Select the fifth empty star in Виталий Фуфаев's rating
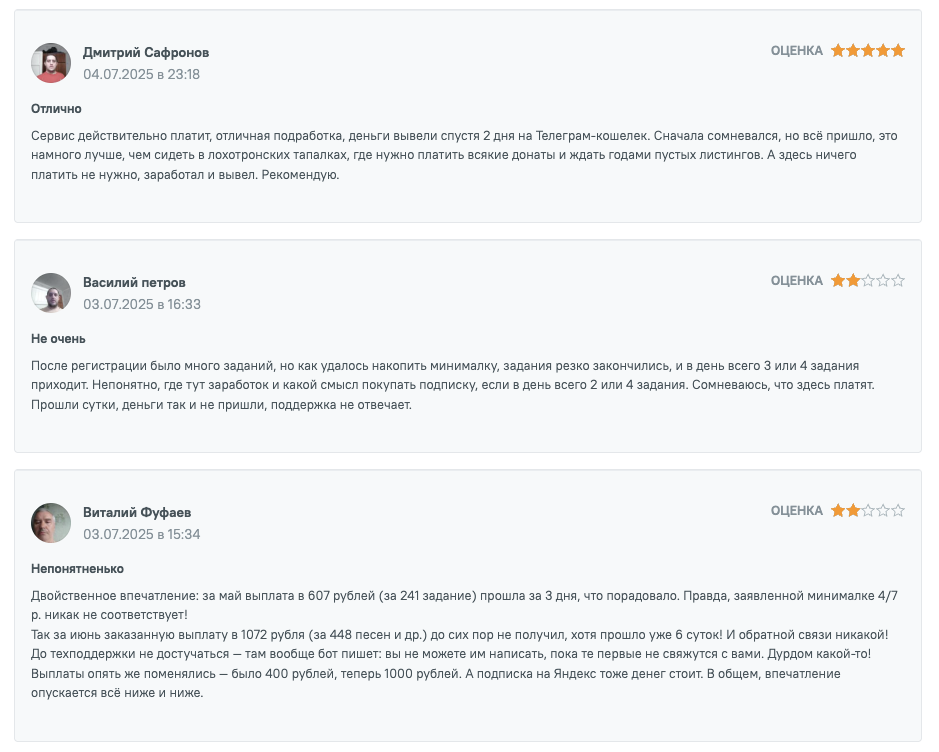Viewport: 939px width, 752px height. coord(898,510)
